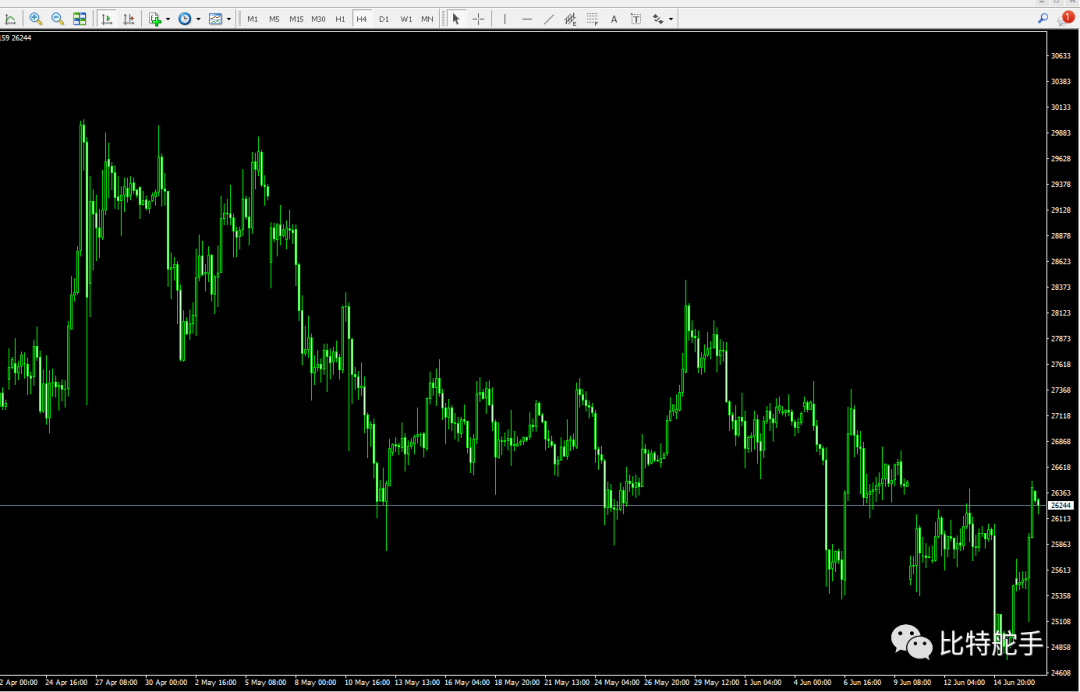This screenshot has height=692, width=1080.
Task: Open the arrows objects tool
Action: click(x=658, y=19)
